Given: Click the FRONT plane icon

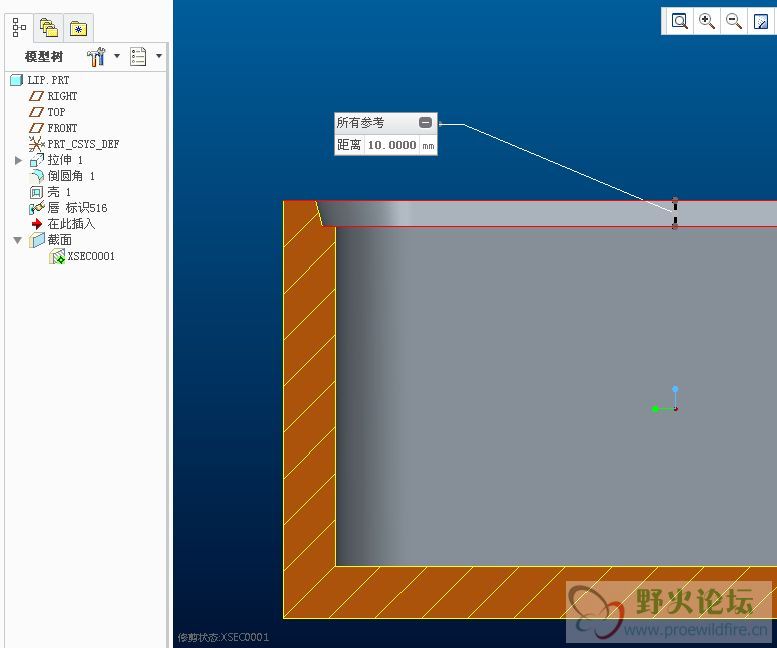Looking at the screenshot, I should click(x=36, y=128).
